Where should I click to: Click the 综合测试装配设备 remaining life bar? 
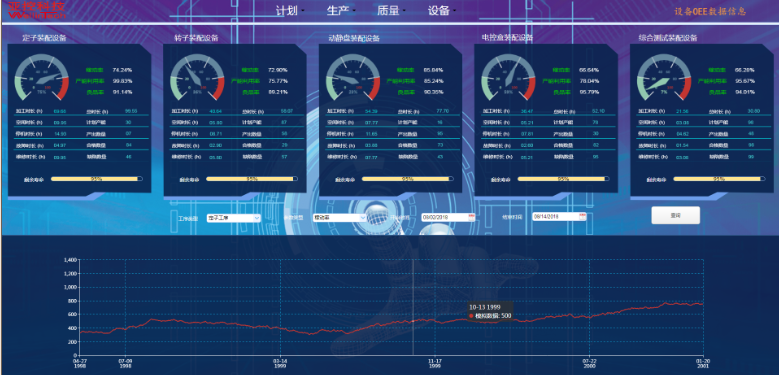pos(719,179)
